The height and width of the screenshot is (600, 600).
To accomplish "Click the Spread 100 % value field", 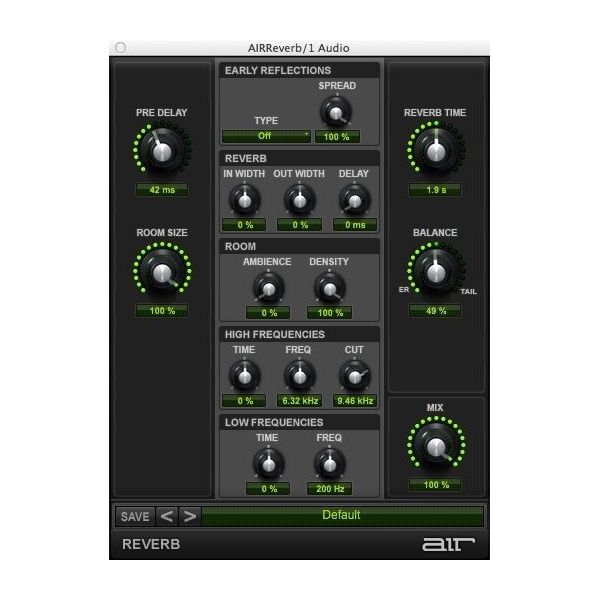I will tap(337, 137).
